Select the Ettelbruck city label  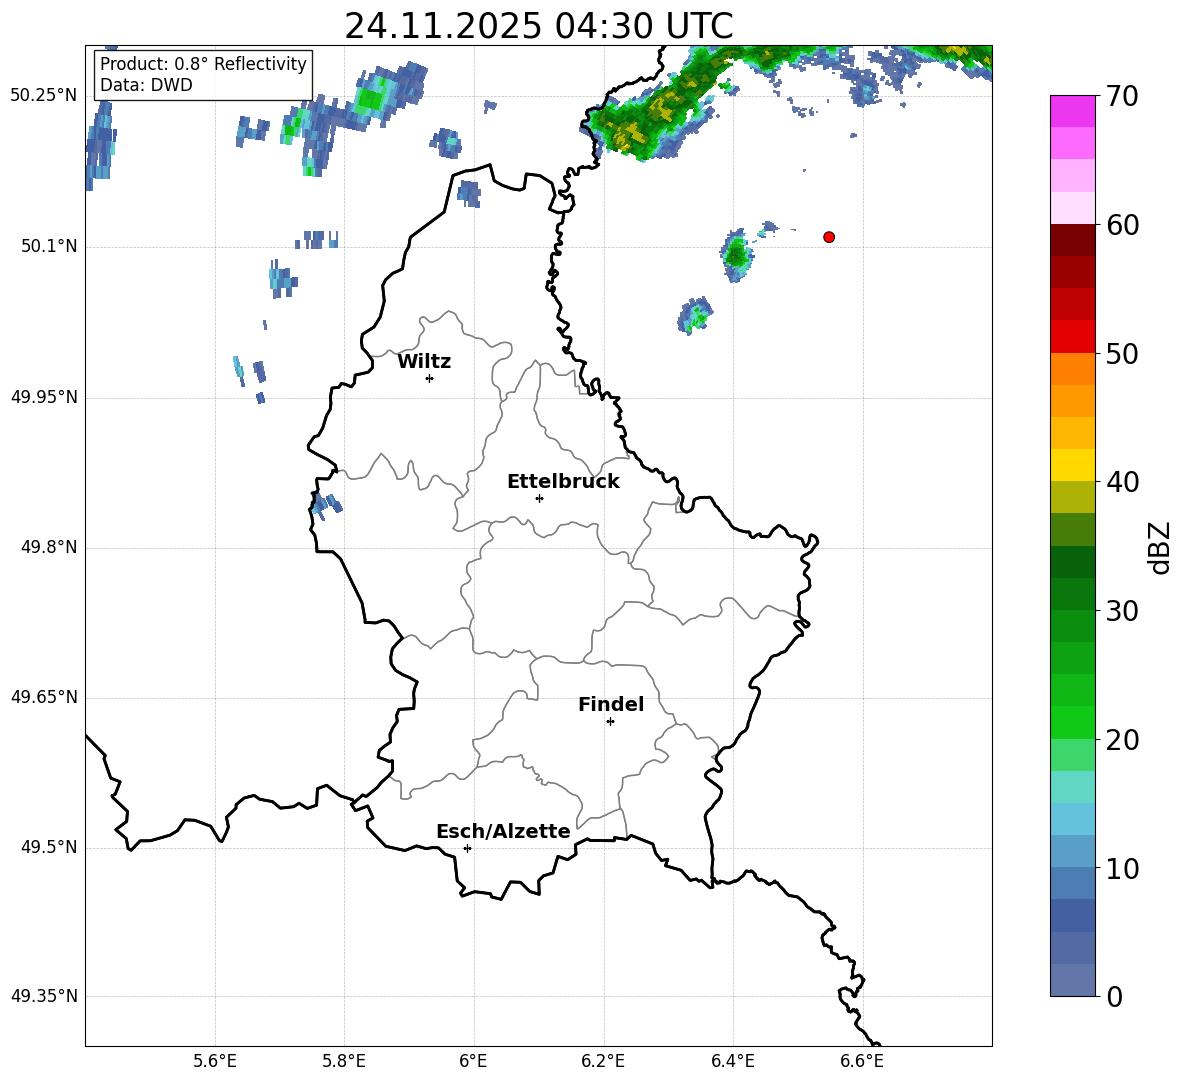563,482
